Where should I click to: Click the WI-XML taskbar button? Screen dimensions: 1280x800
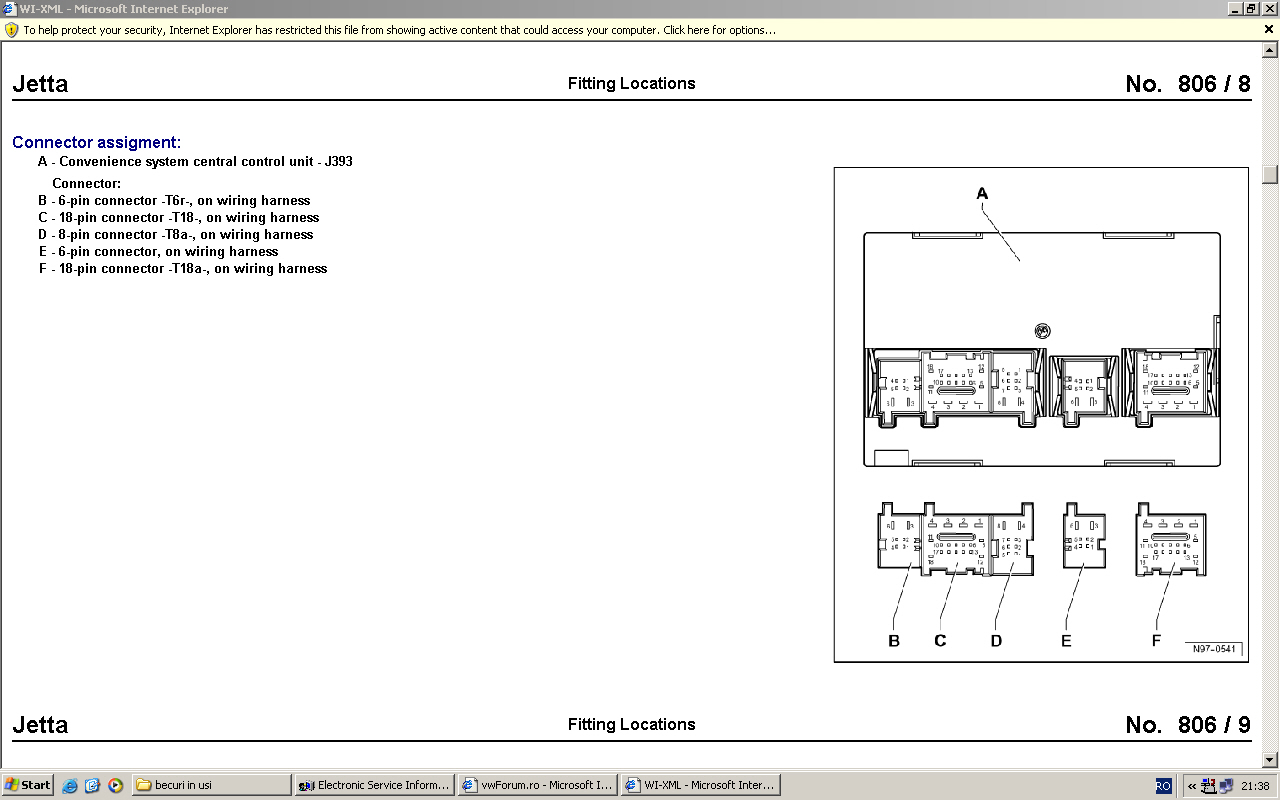coord(700,785)
